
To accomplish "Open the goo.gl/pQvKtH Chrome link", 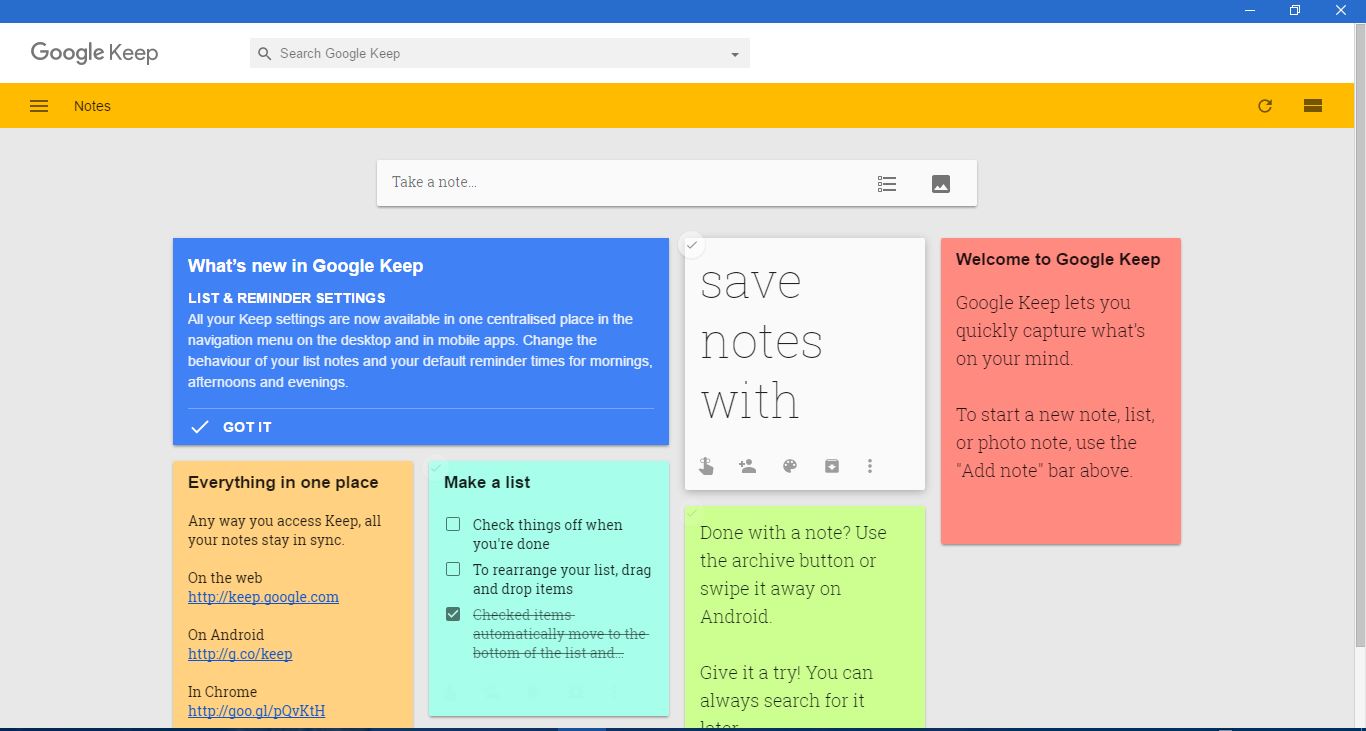I will pos(256,711).
